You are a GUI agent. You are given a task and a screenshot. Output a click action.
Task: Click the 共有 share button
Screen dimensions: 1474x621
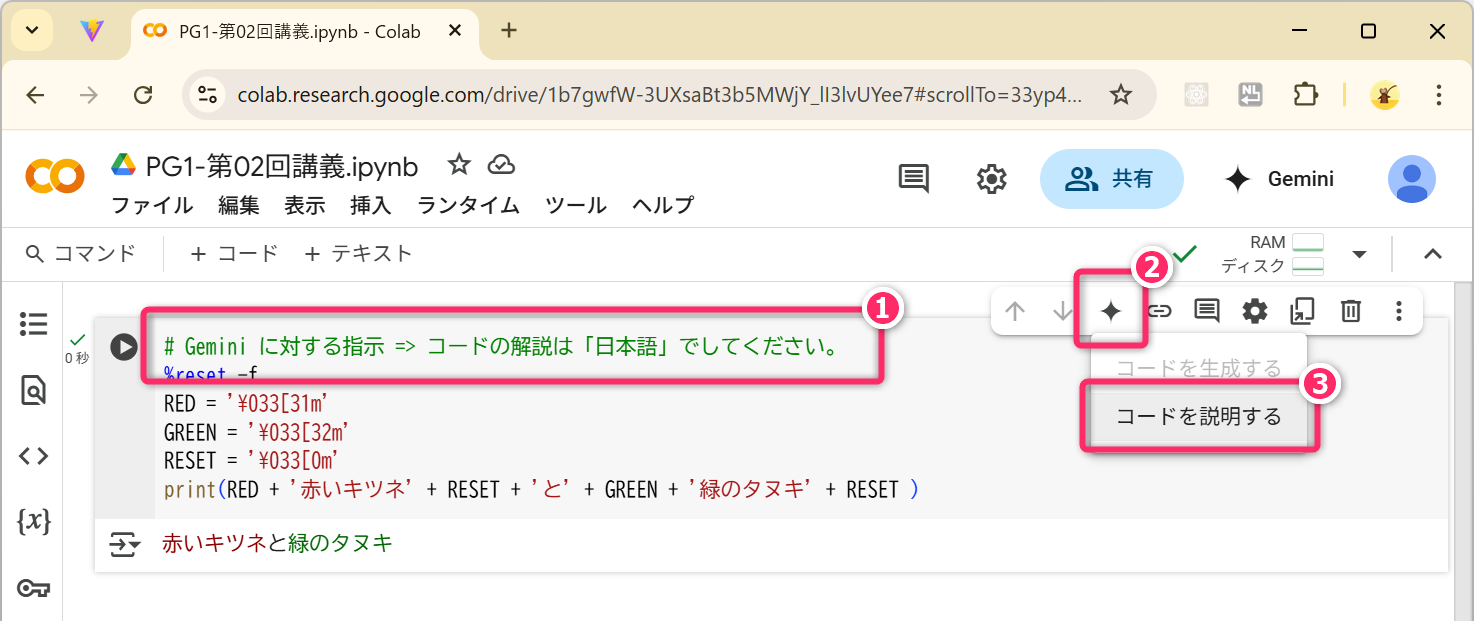1111,179
